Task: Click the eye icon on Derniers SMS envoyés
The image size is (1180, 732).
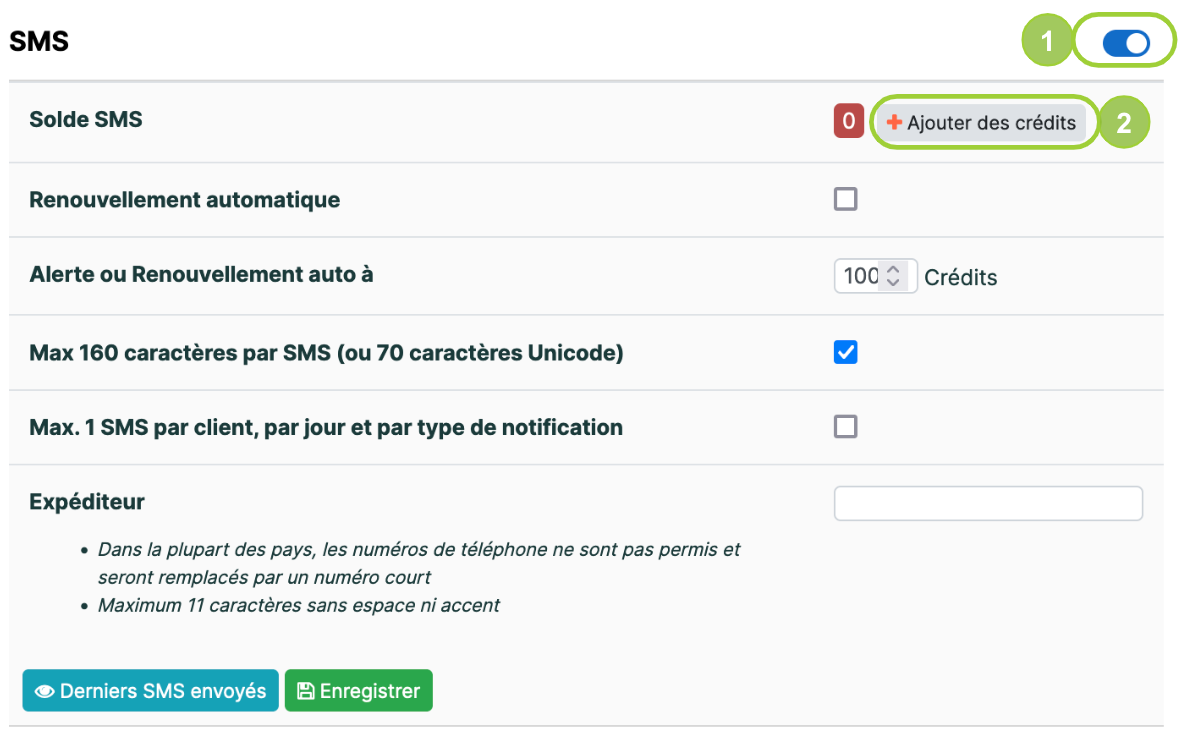Action: pos(44,691)
